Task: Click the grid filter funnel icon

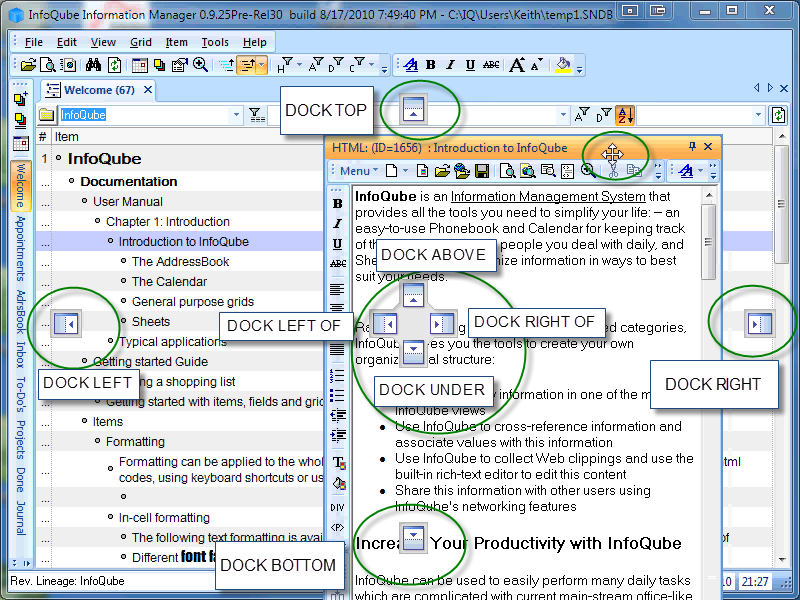Action: tap(256, 115)
